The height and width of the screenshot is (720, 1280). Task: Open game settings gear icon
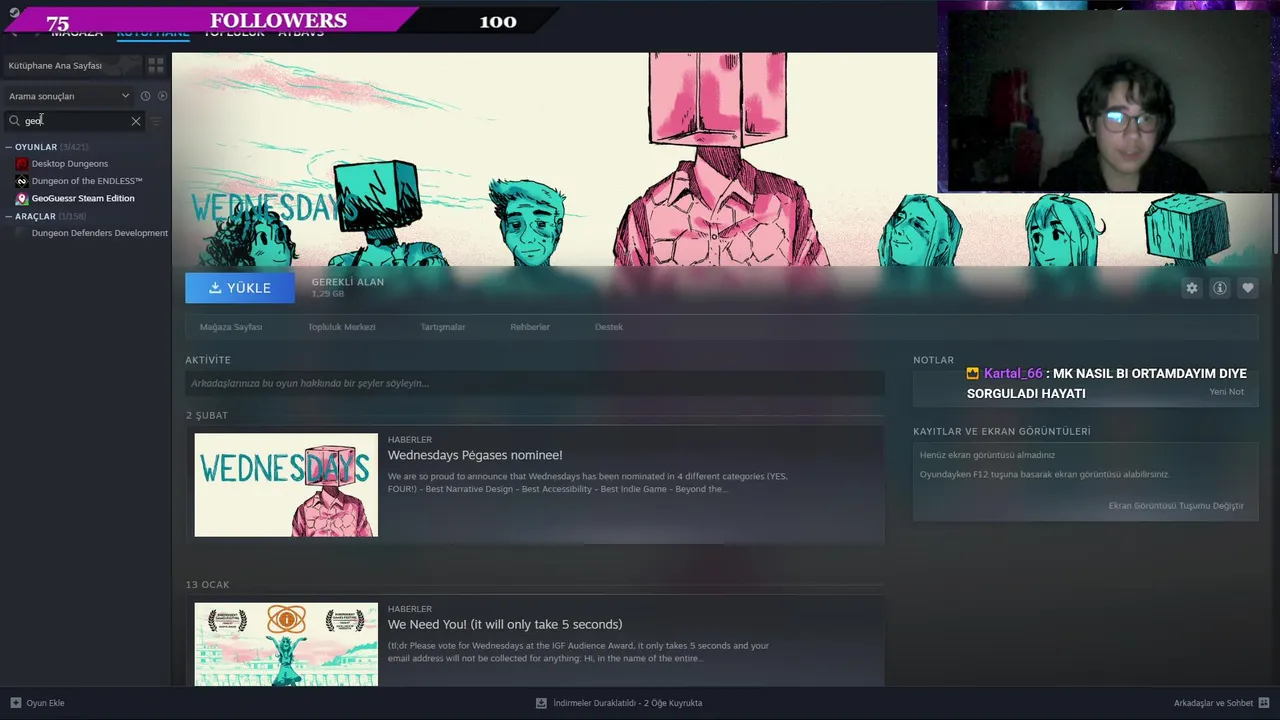(x=1191, y=288)
